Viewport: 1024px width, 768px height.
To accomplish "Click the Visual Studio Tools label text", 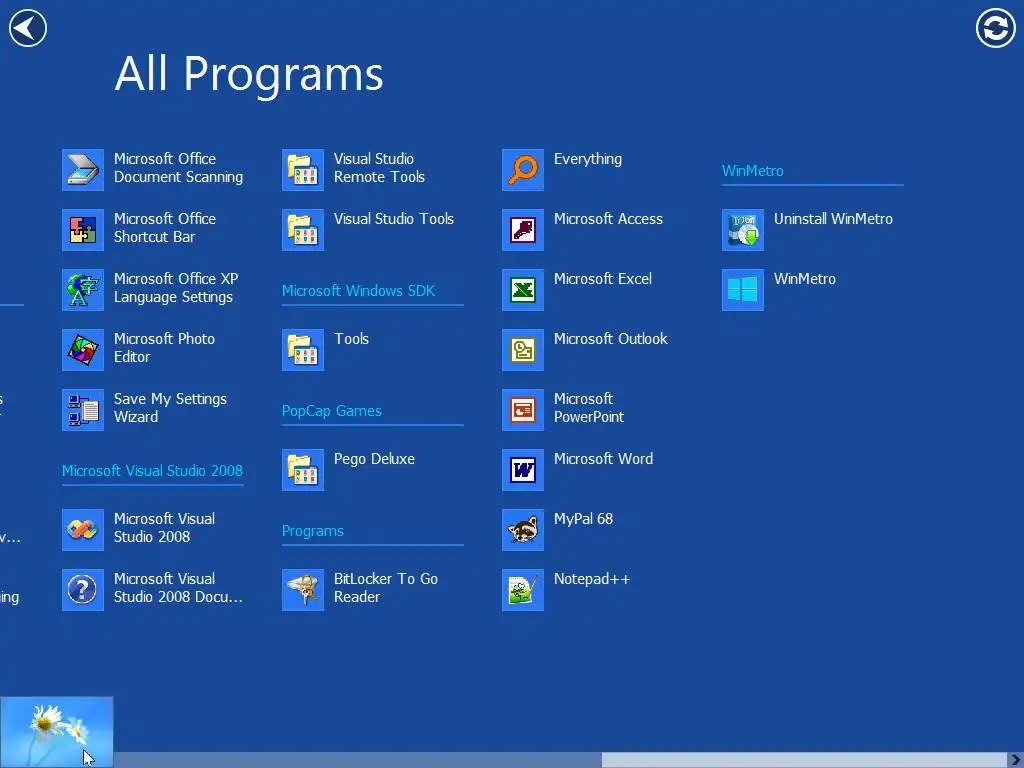I will point(394,219).
